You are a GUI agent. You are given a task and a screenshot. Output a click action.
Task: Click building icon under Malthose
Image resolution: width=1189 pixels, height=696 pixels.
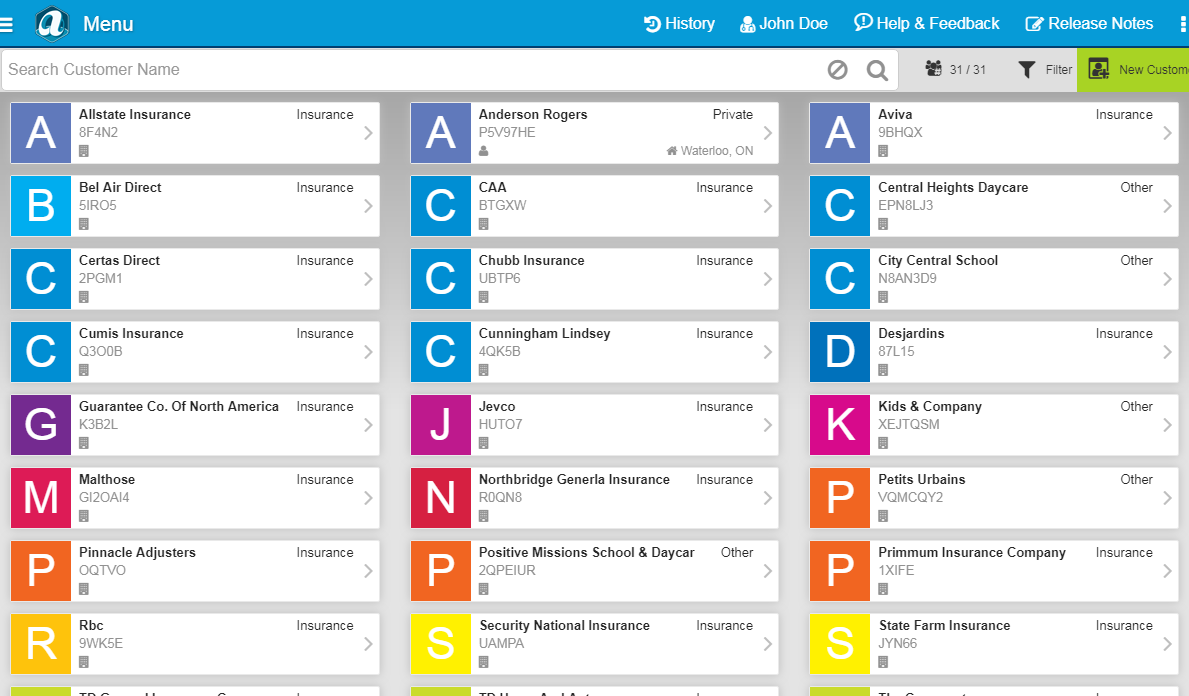pos(84,516)
